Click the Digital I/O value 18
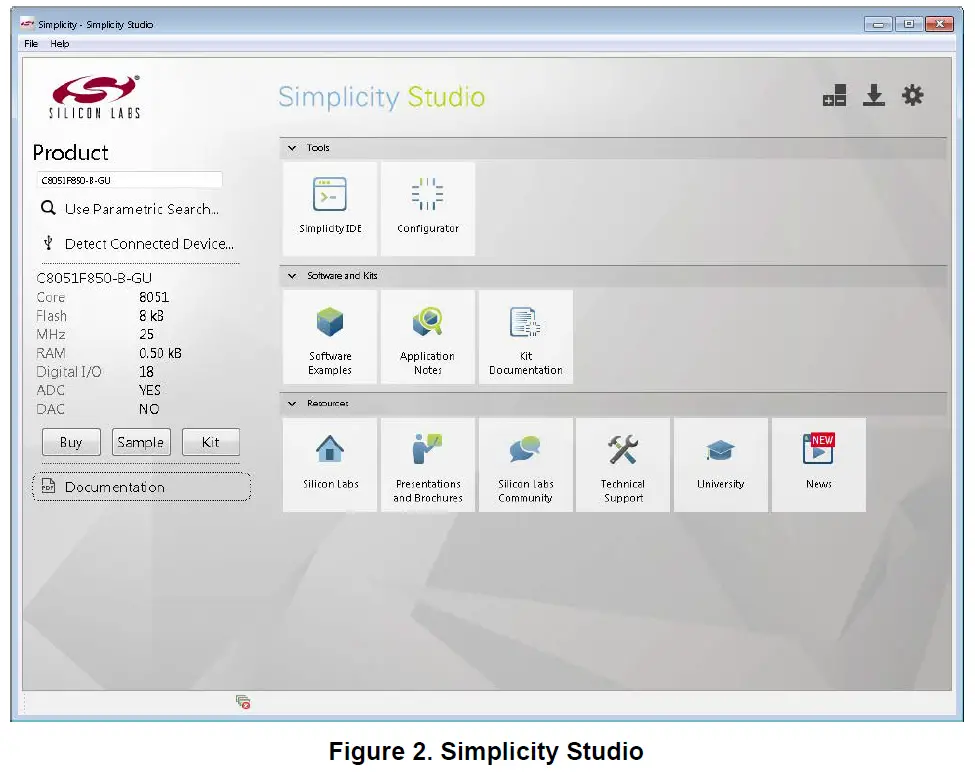The image size is (975, 774). [146, 372]
